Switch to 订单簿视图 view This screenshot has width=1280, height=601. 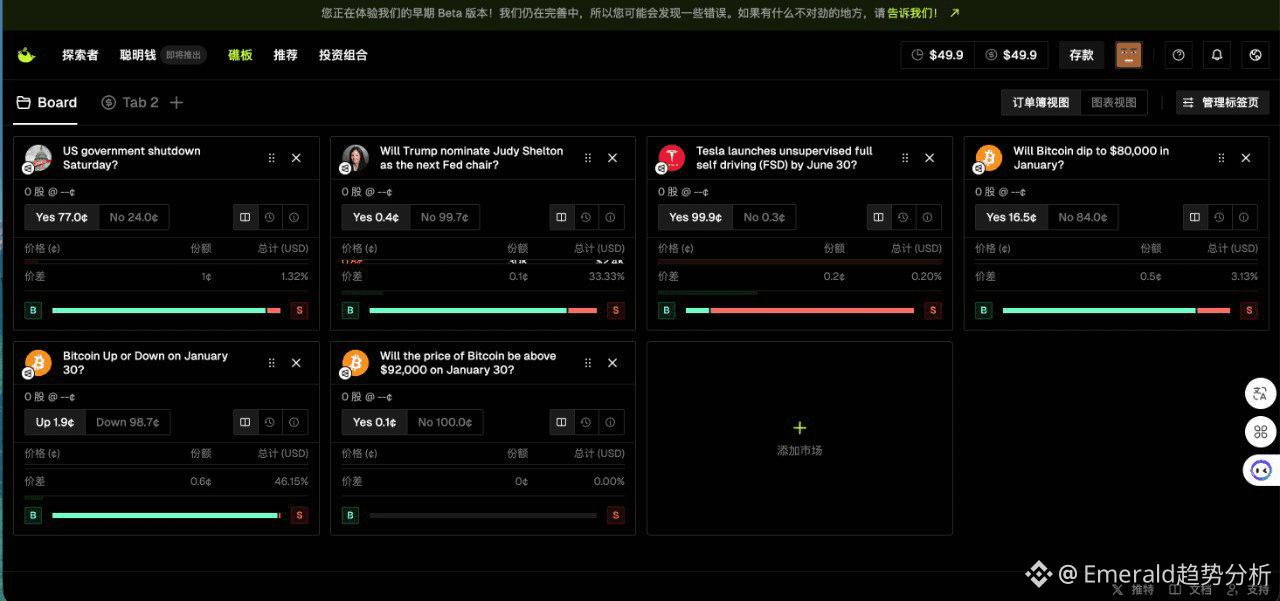point(1041,102)
